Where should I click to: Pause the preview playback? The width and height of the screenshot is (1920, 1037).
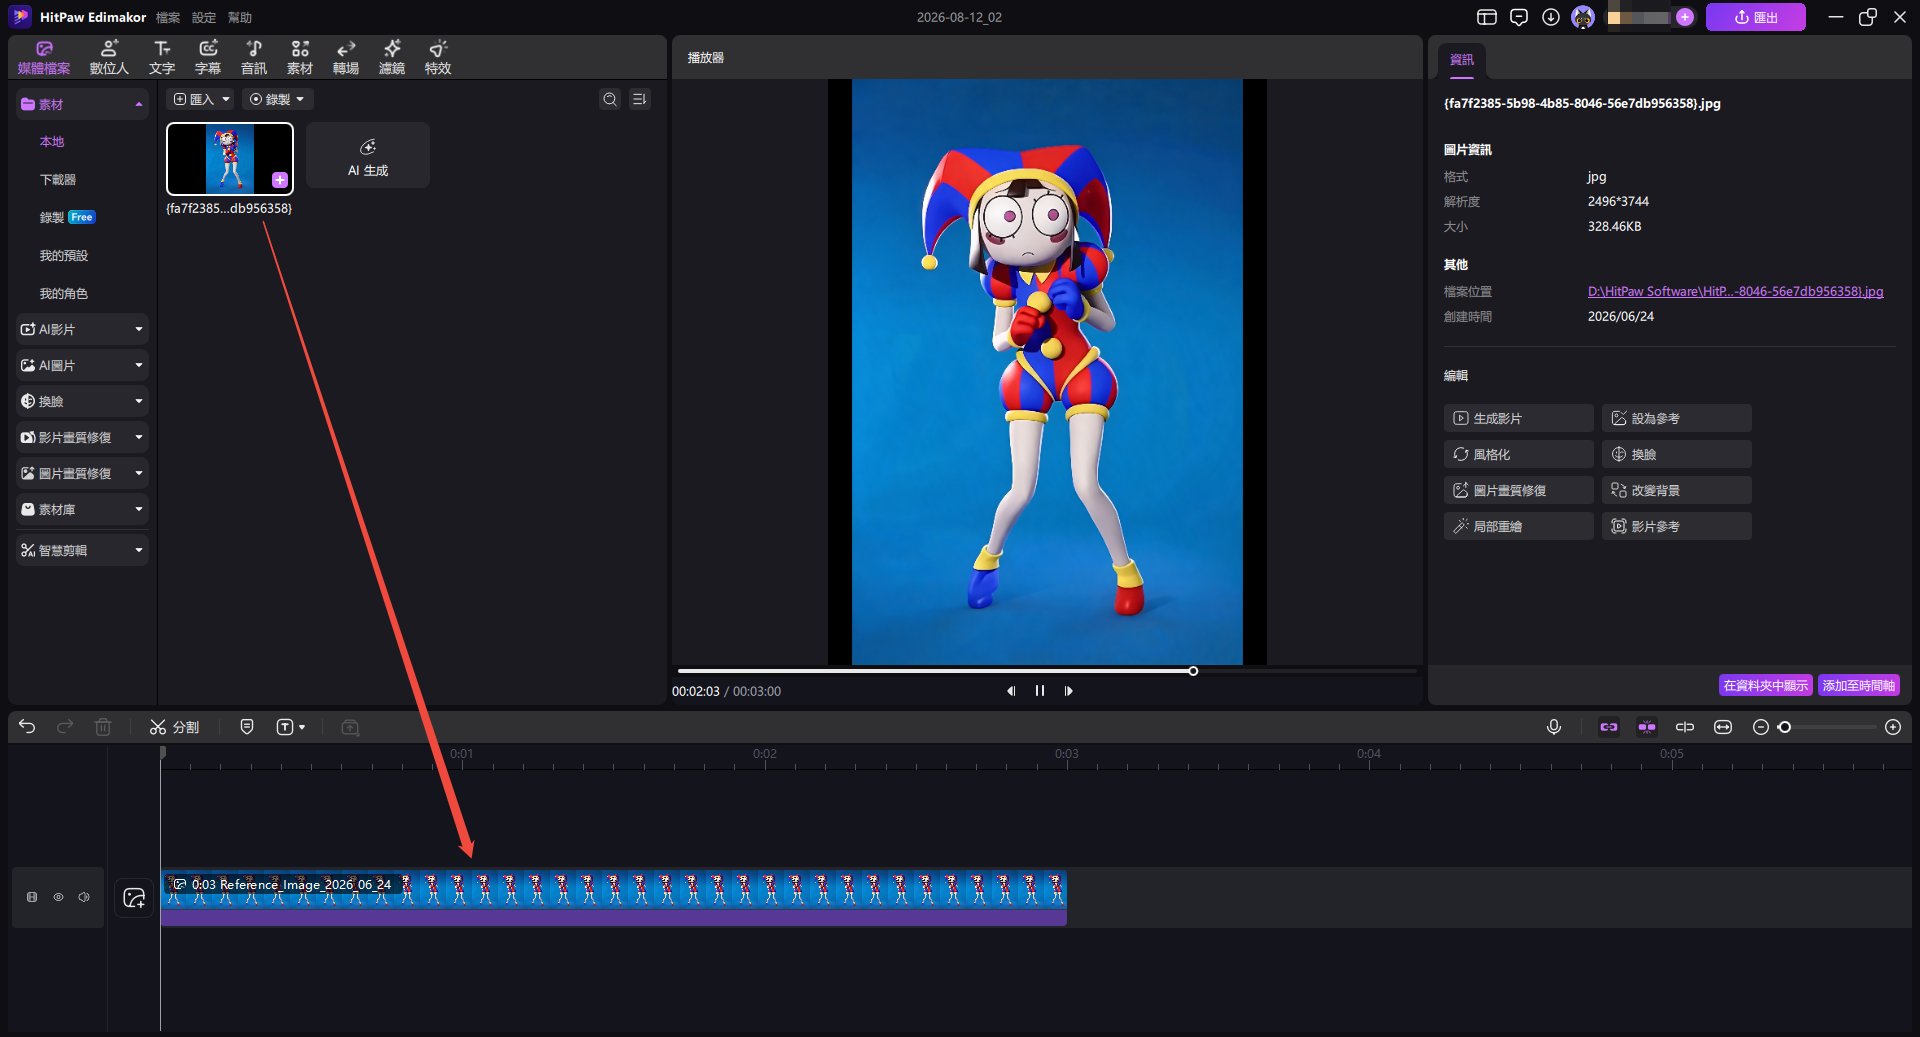pyautogui.click(x=1040, y=691)
